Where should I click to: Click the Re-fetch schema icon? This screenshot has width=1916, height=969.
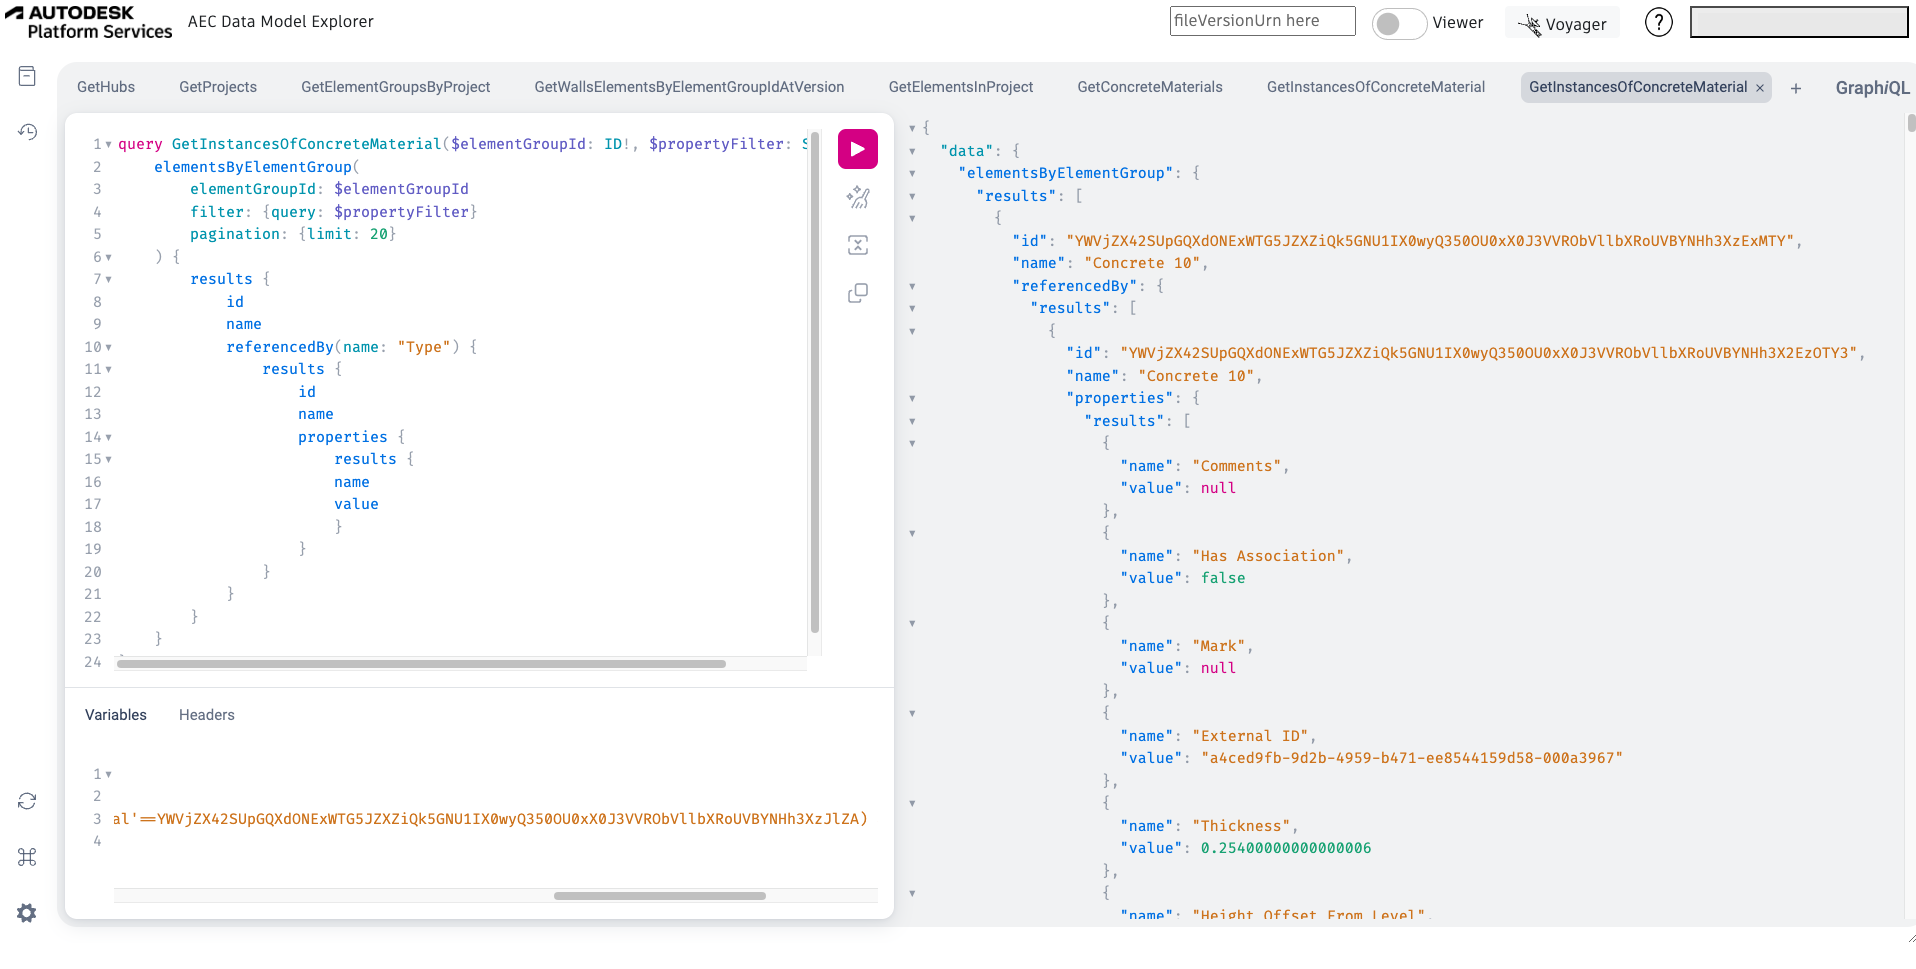click(x=27, y=801)
